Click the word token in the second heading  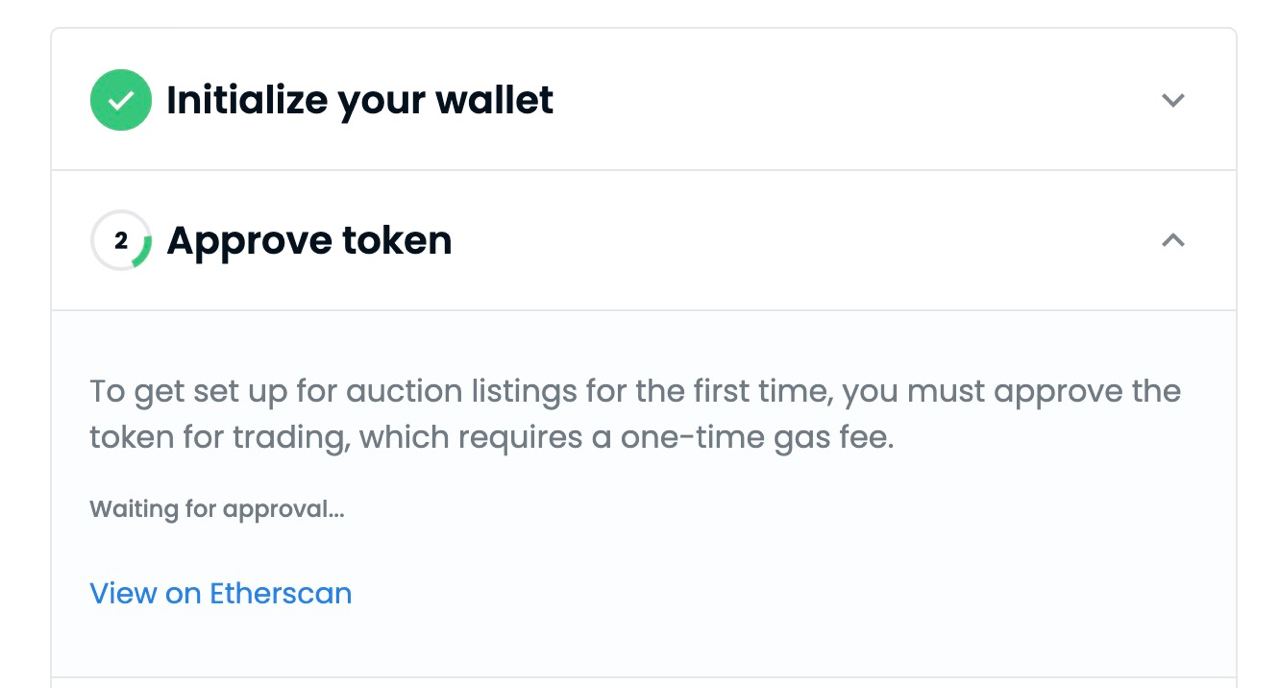pyautogui.click(x=397, y=240)
